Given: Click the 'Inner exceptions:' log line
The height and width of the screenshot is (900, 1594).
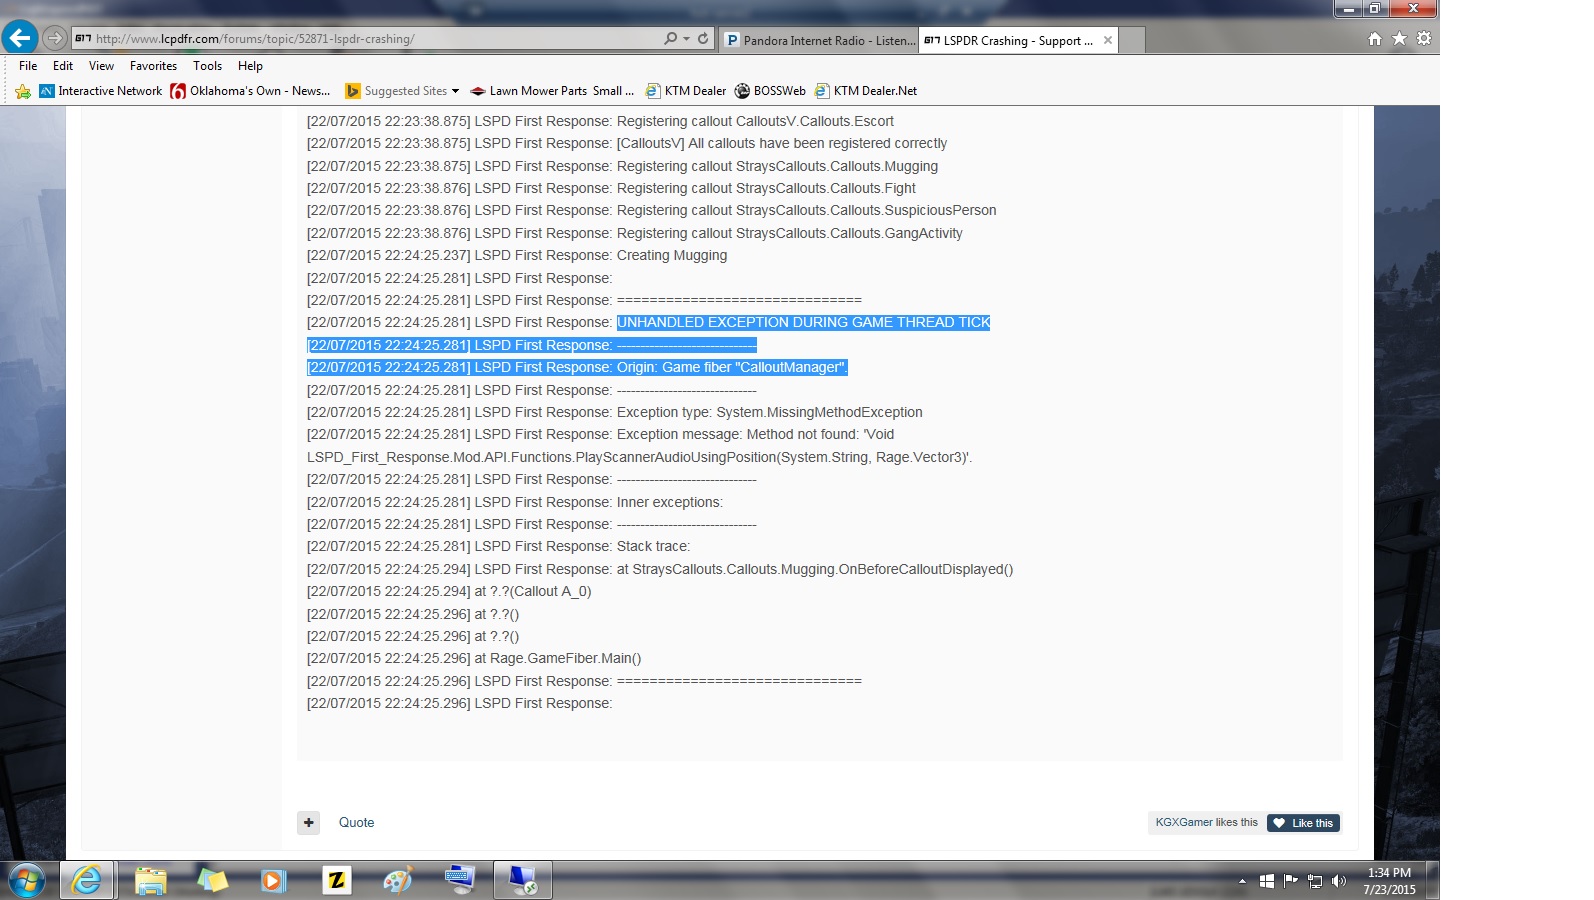Looking at the screenshot, I should [514, 502].
